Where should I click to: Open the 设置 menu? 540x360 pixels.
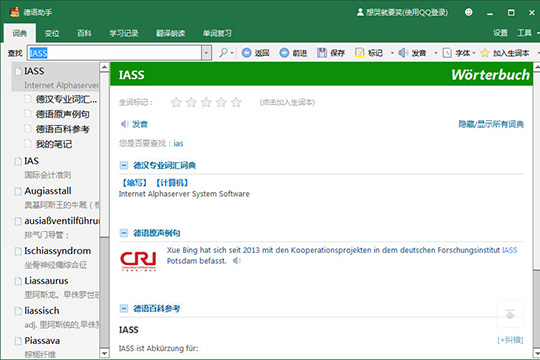click(500, 33)
